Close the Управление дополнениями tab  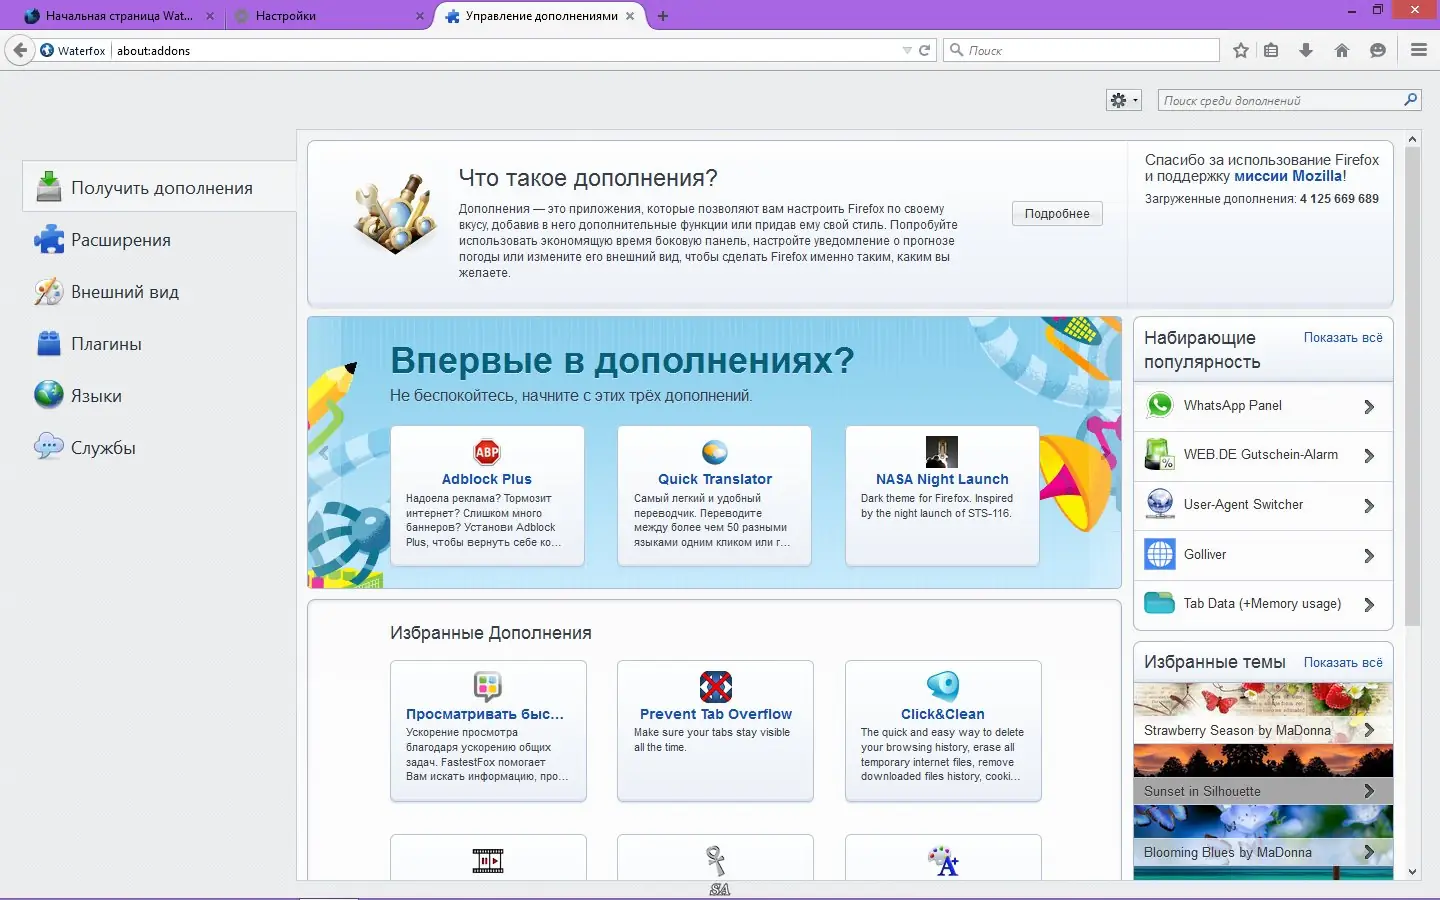coord(630,16)
